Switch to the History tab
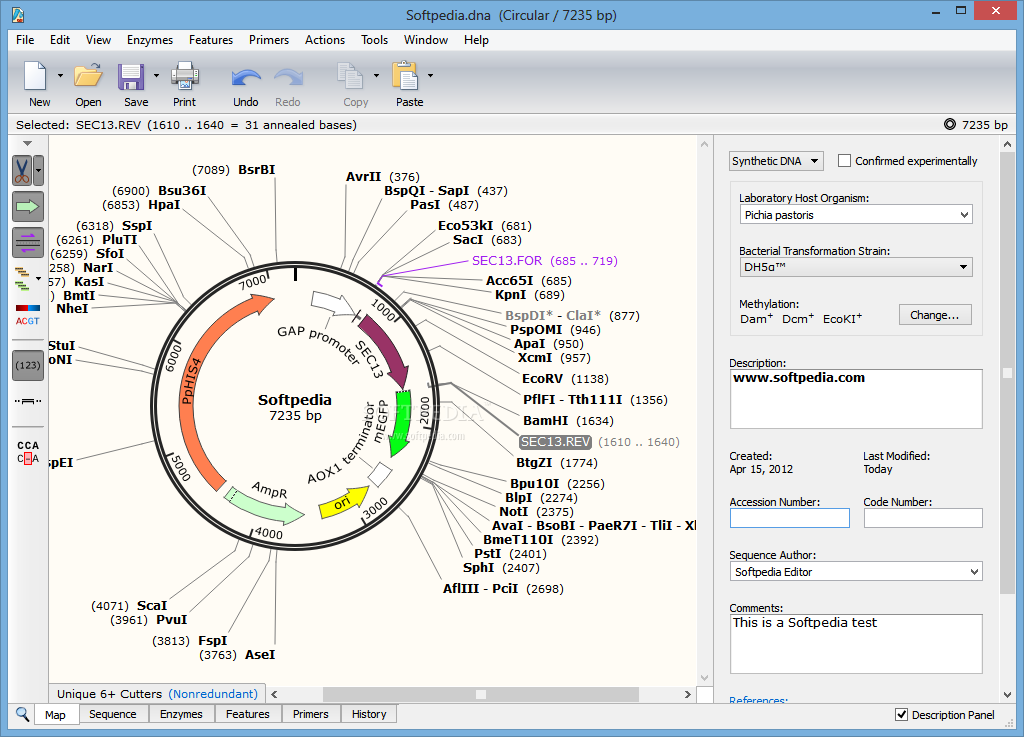1024x737 pixels. tap(369, 714)
